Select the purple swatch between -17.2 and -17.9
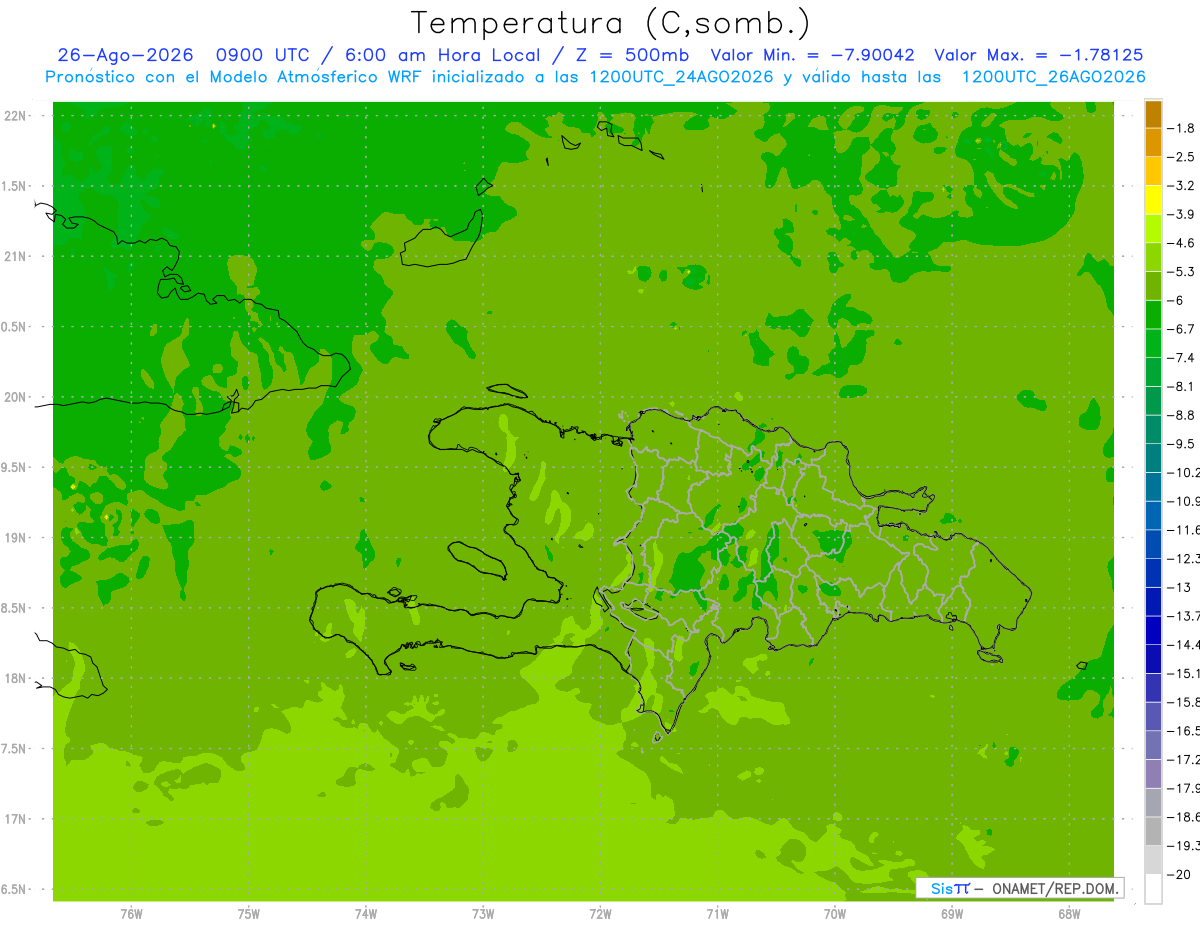The height and width of the screenshot is (927, 1200). tap(1153, 773)
